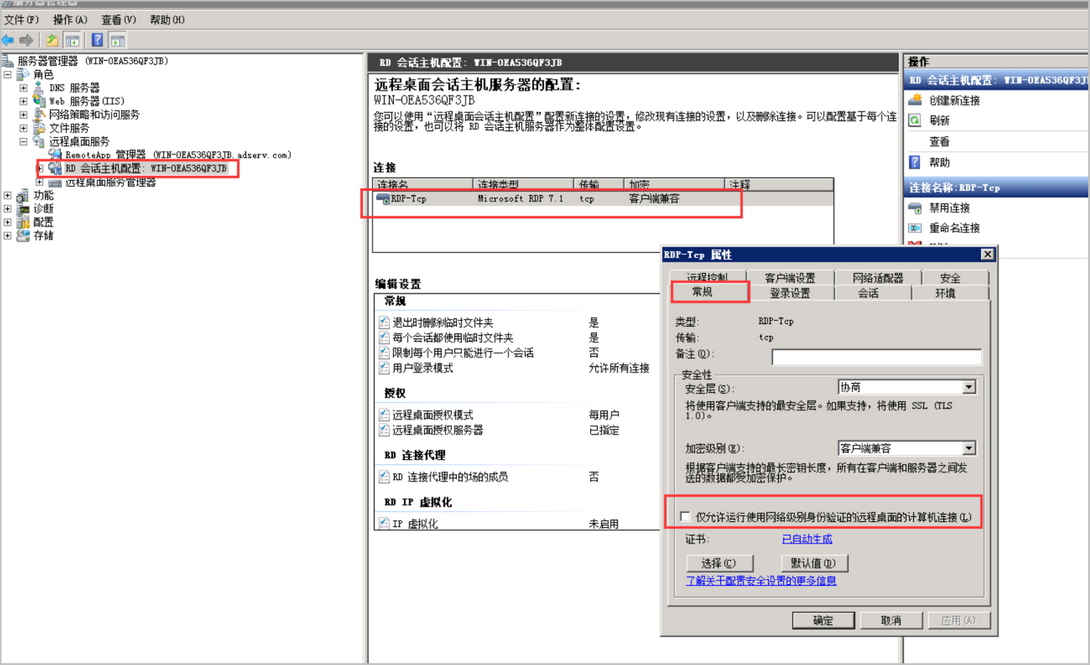Expand the DNS 服务器 tree node
The width and height of the screenshot is (1090, 665).
tap(23, 88)
